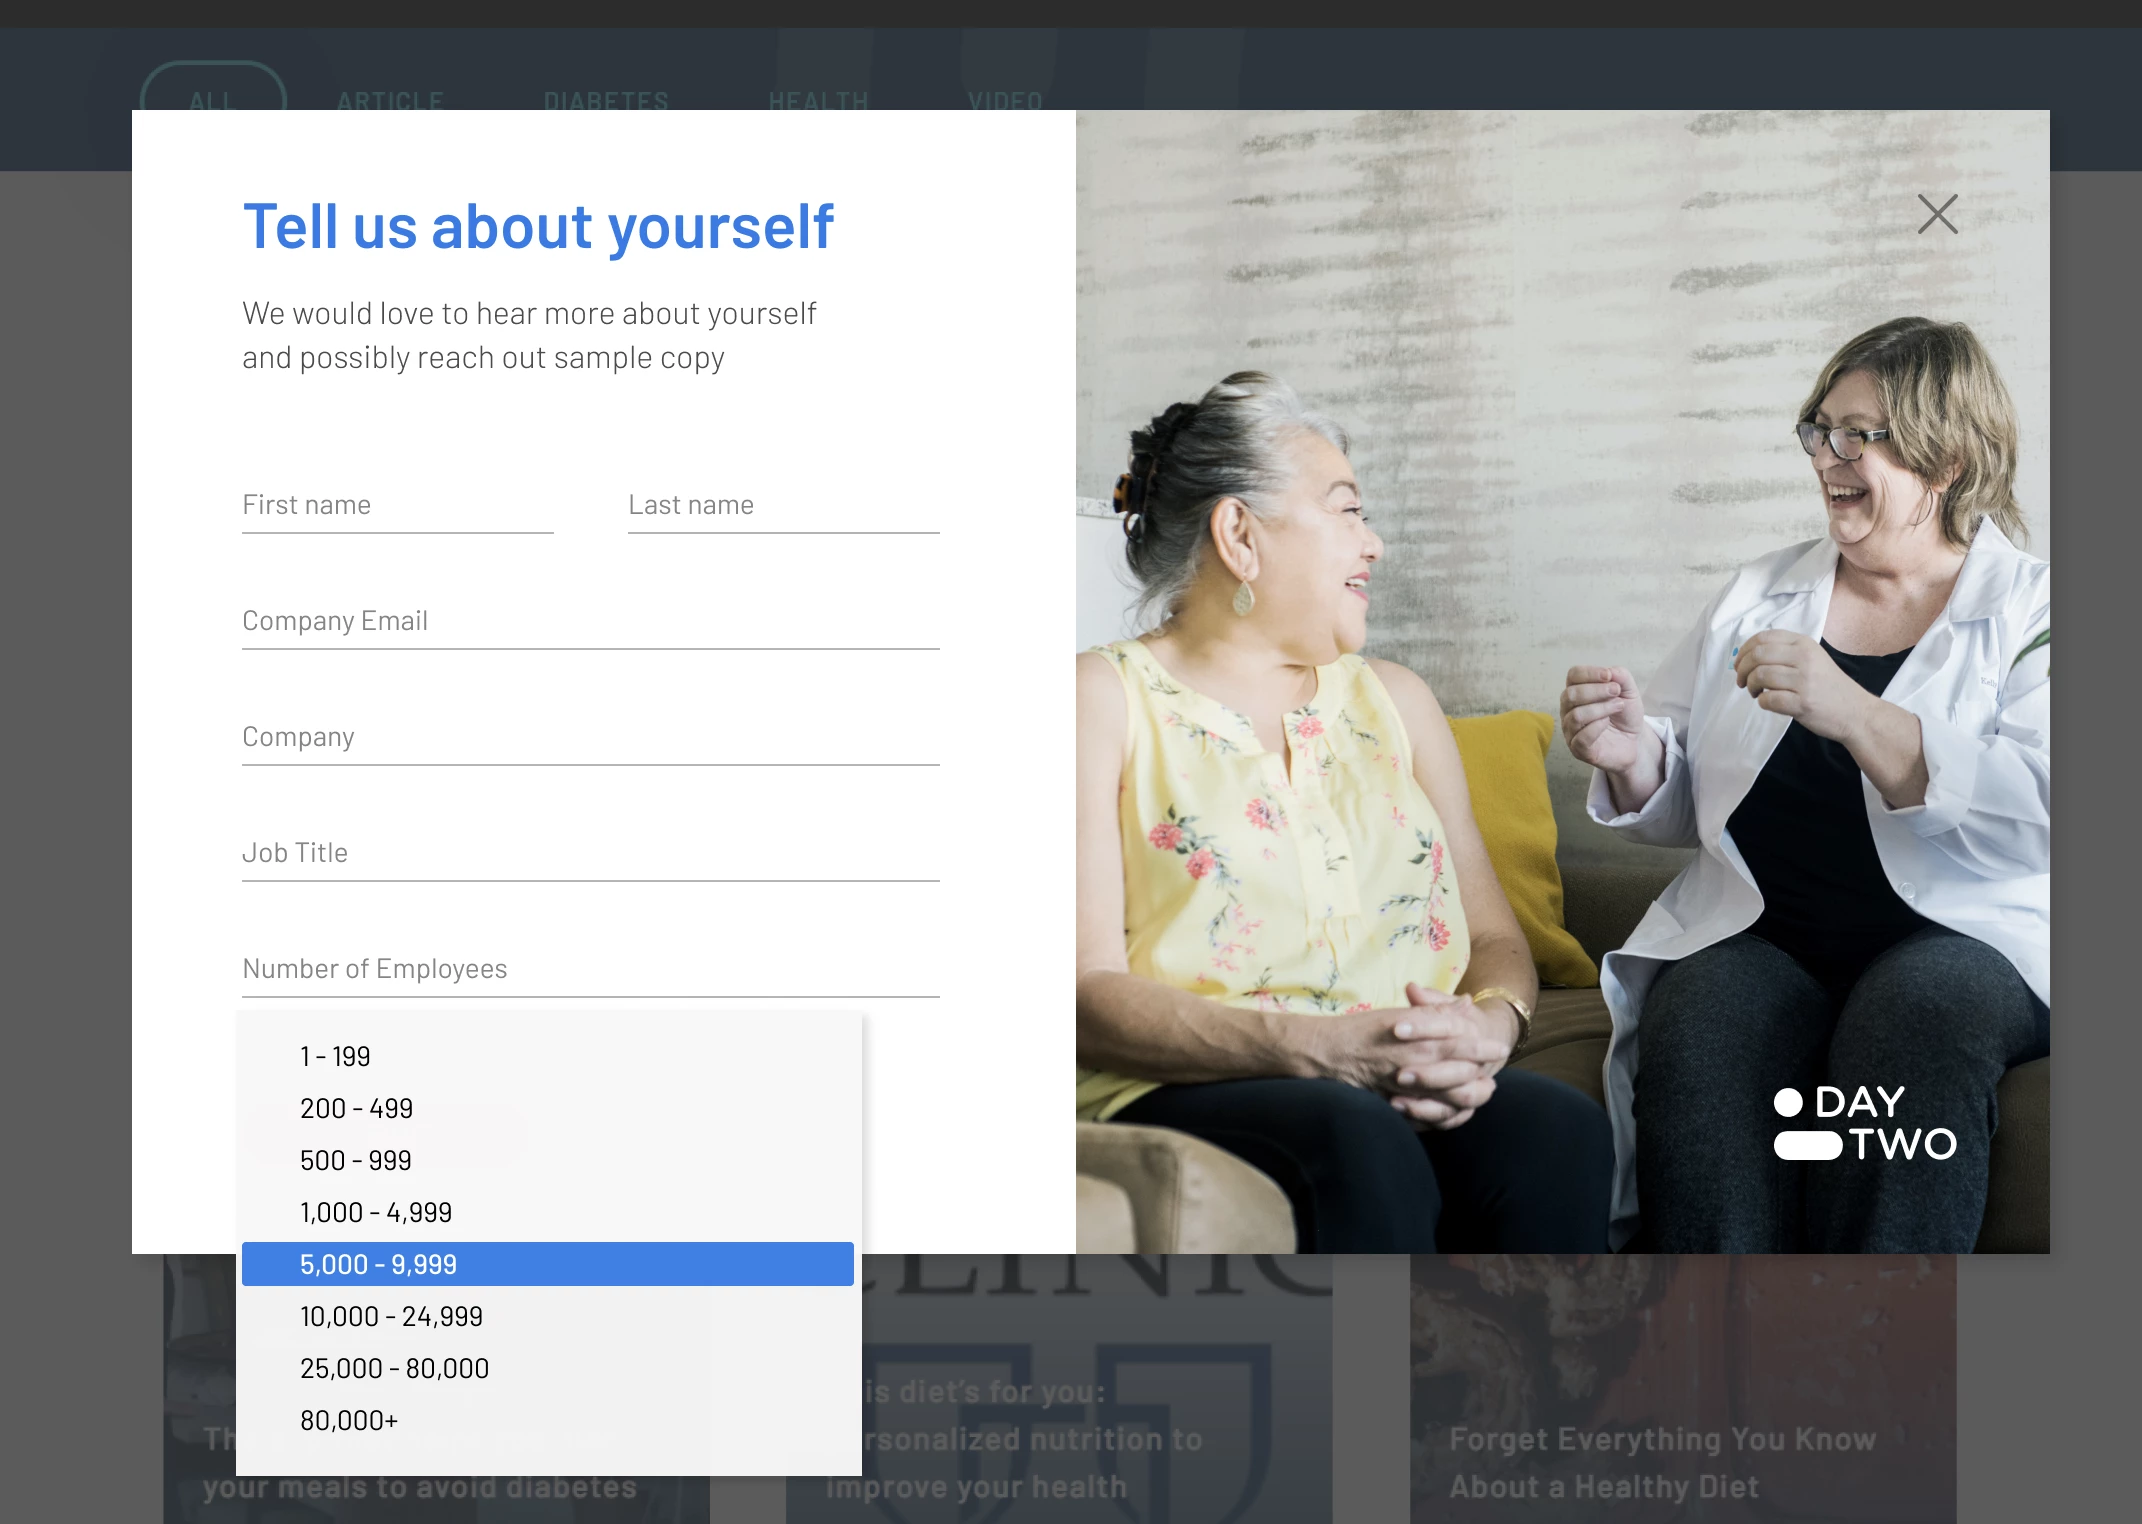Choose 200 - 499 from employee list

[x=356, y=1108]
